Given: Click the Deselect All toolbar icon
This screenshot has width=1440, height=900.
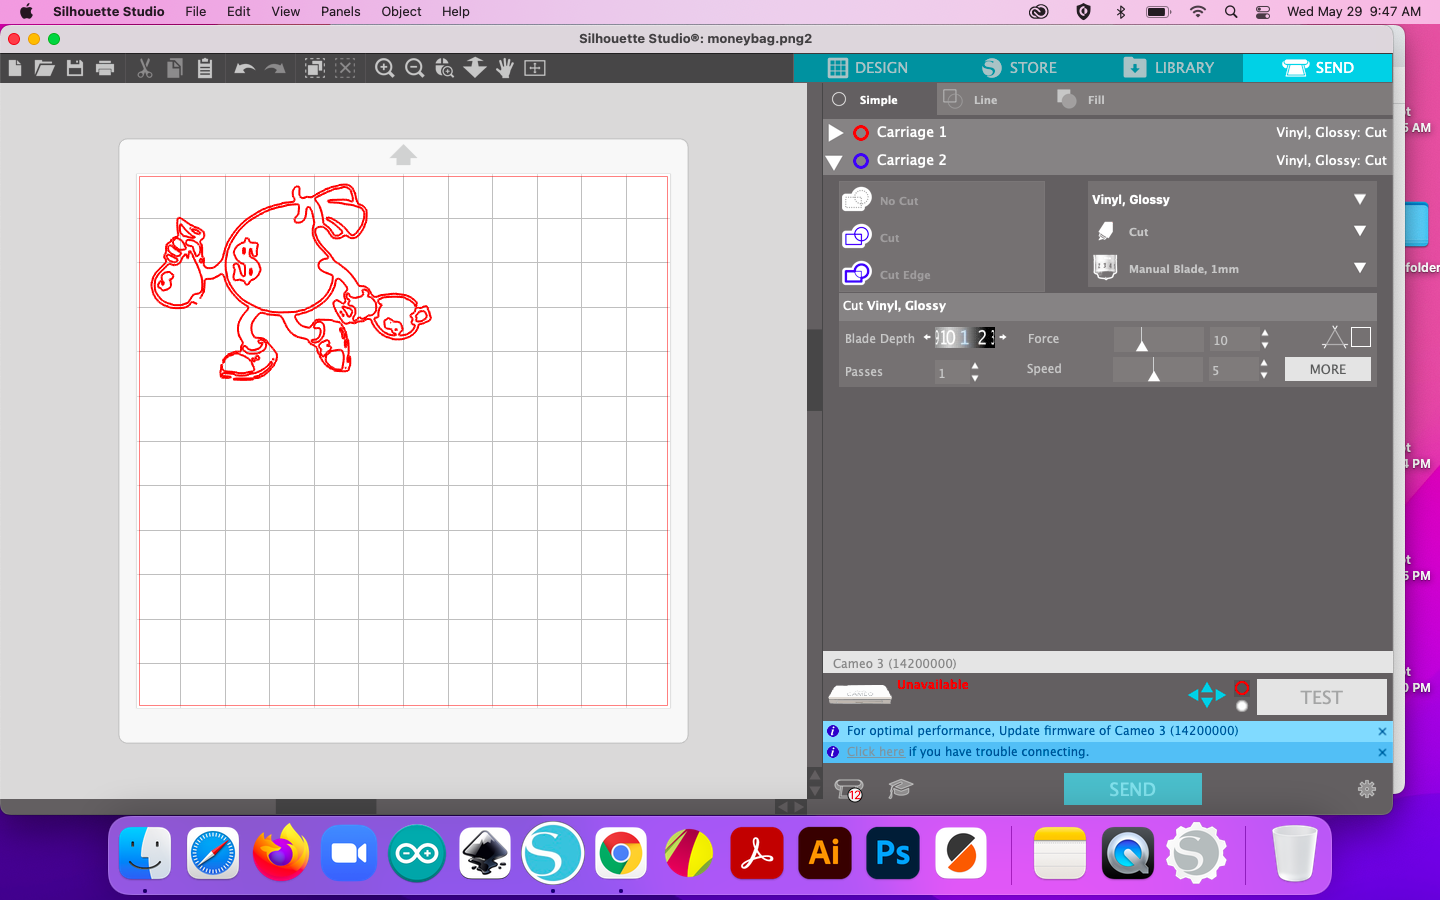Looking at the screenshot, I should [x=345, y=68].
